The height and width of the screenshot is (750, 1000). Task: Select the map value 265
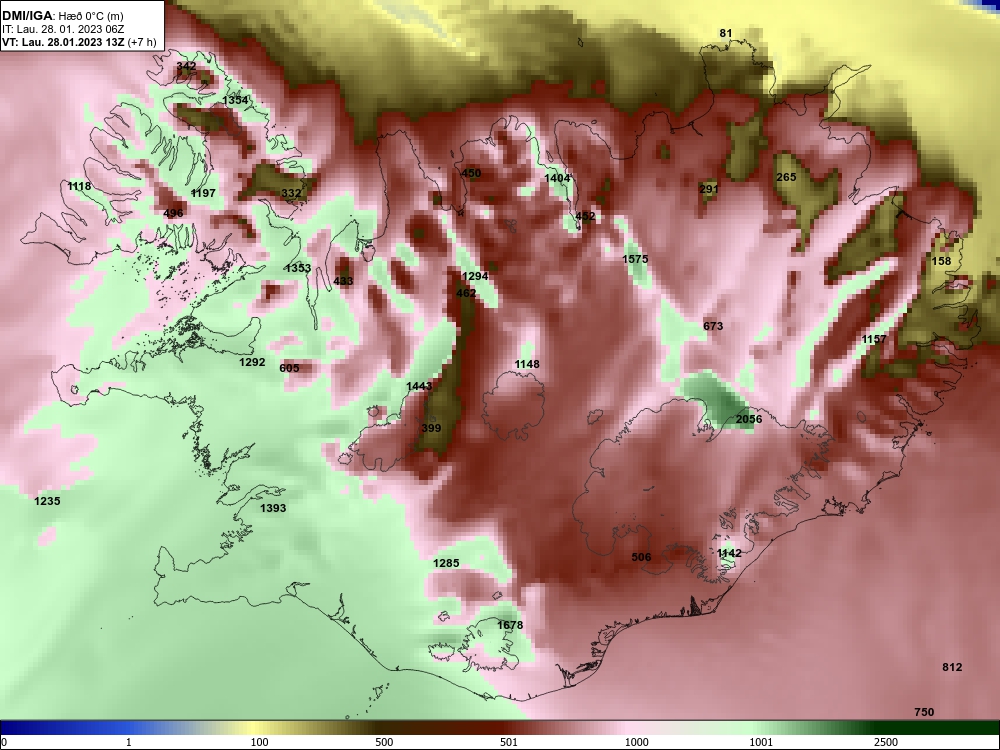point(786,177)
